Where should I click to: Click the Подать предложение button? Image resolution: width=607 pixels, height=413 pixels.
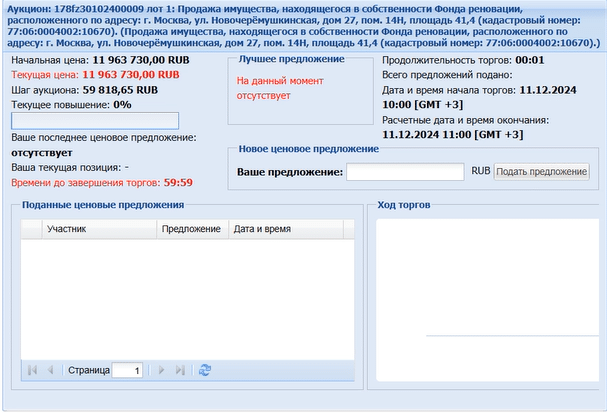tap(542, 171)
